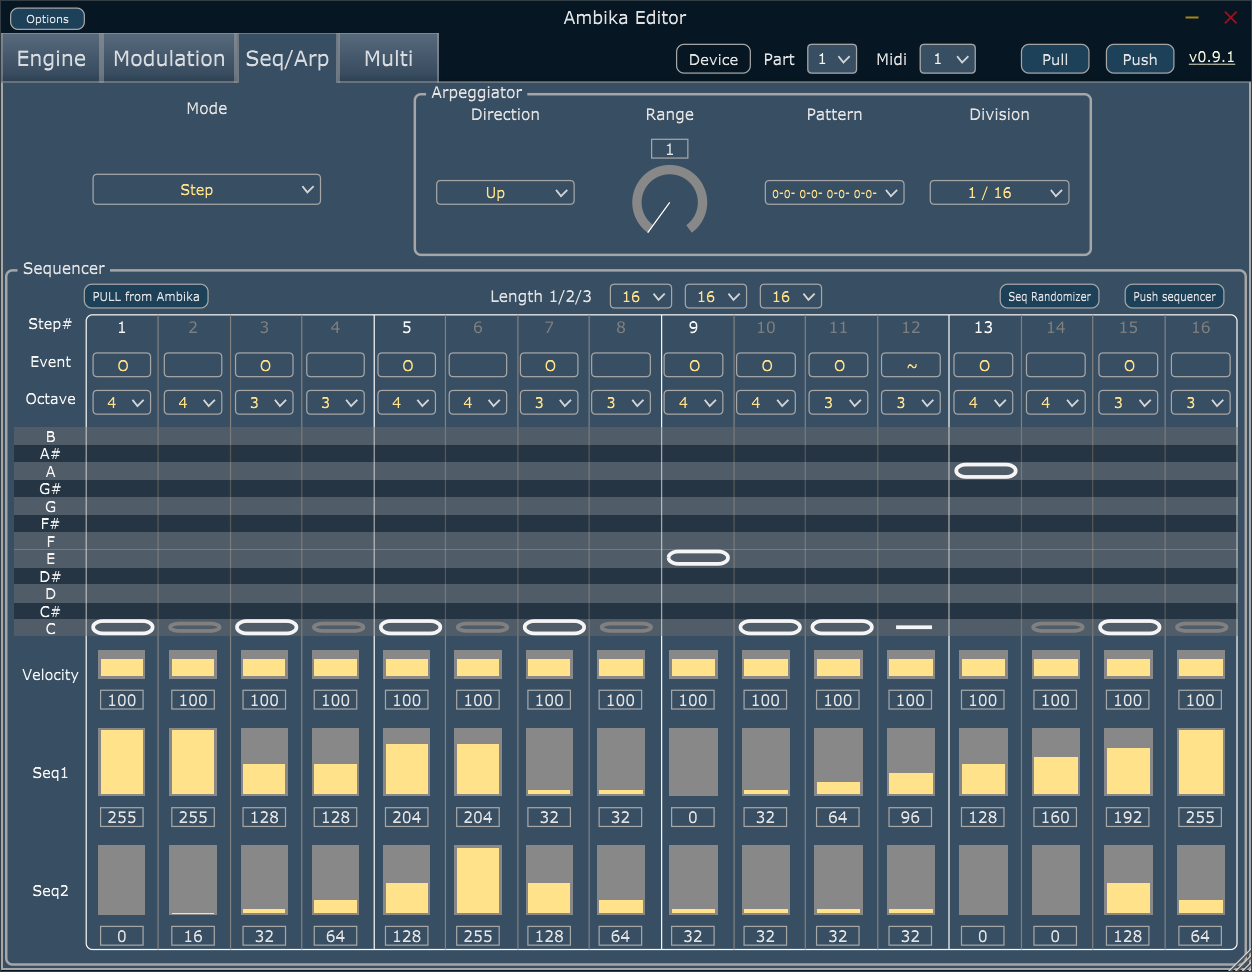Open Octave dropdown for step 9
The width and height of the screenshot is (1252, 972).
click(693, 402)
